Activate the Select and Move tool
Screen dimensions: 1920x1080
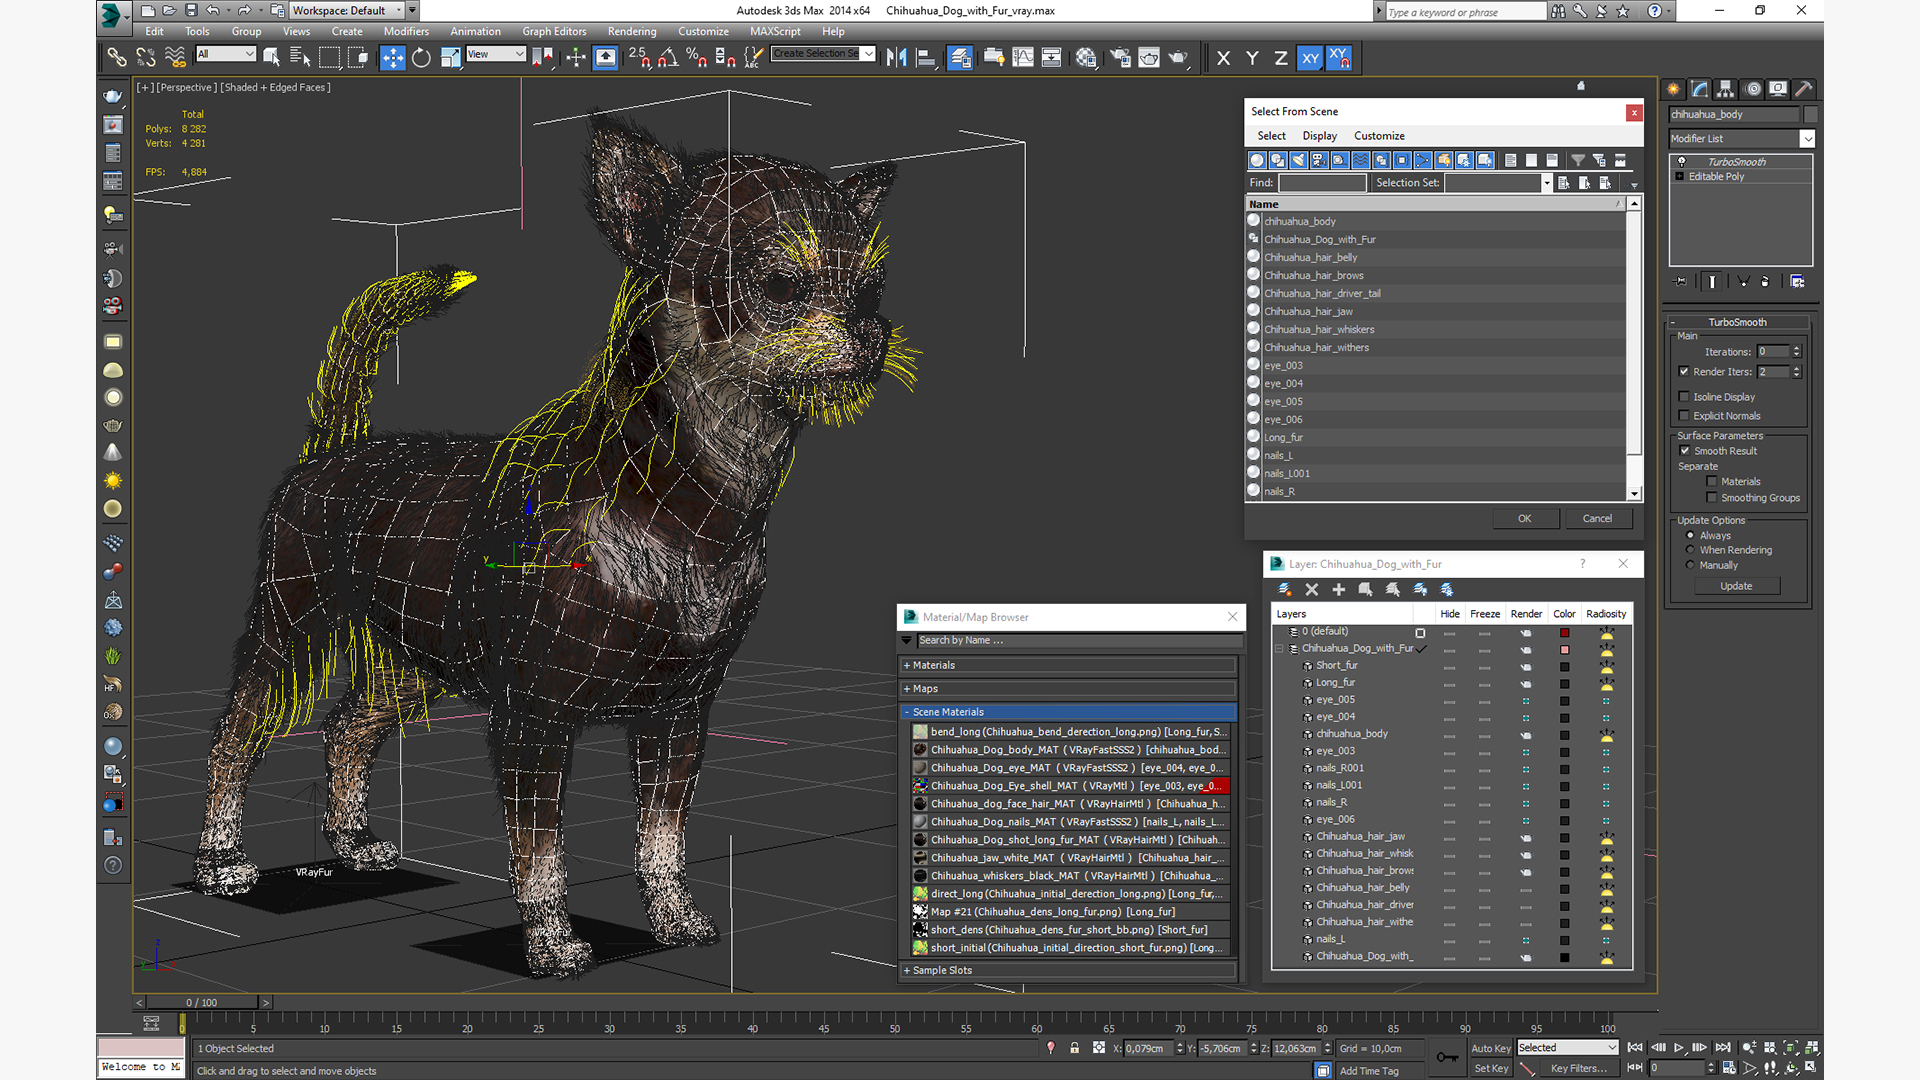tap(393, 58)
